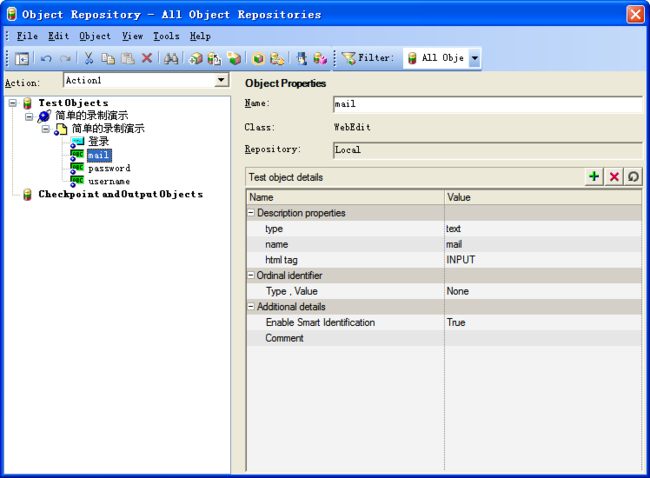The image size is (650, 478).
Task: Open the Object Spy icon
Action: click(x=302, y=58)
